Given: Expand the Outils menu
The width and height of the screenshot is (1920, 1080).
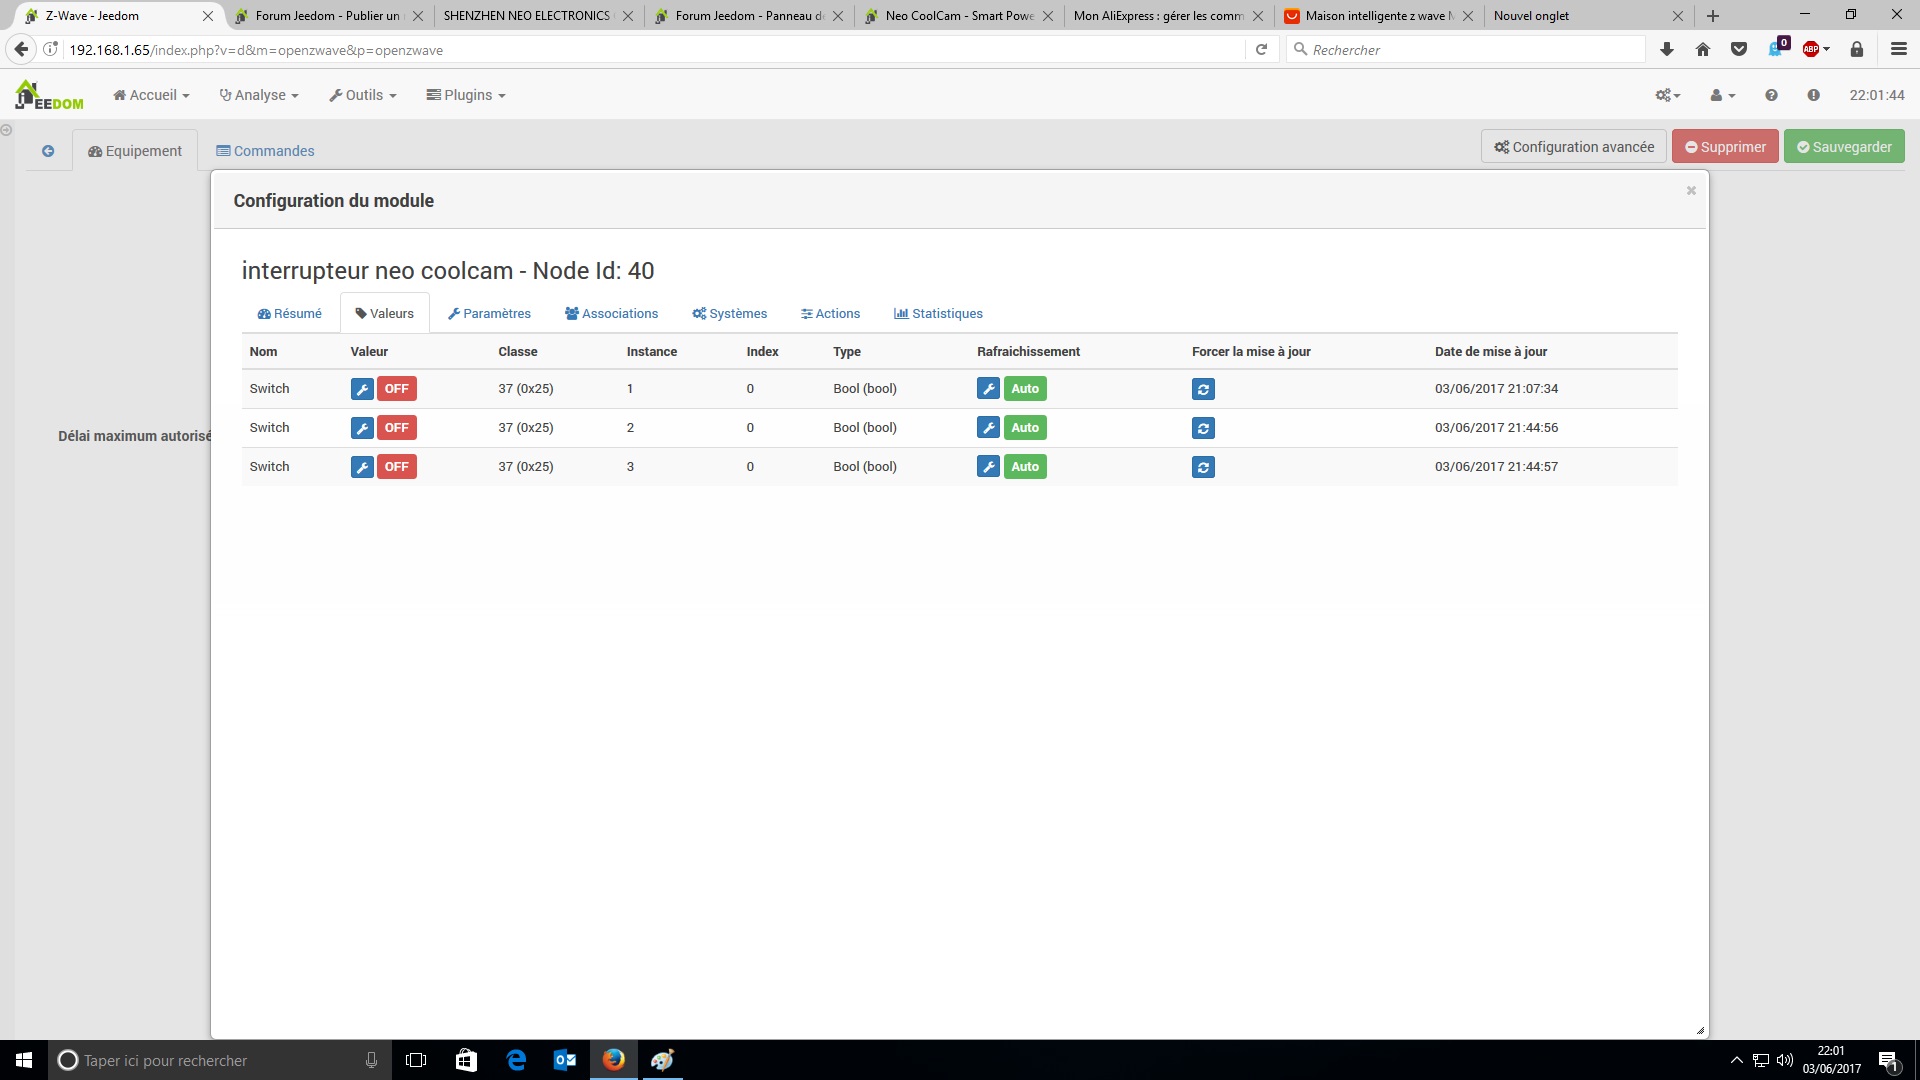Looking at the screenshot, I should [363, 95].
